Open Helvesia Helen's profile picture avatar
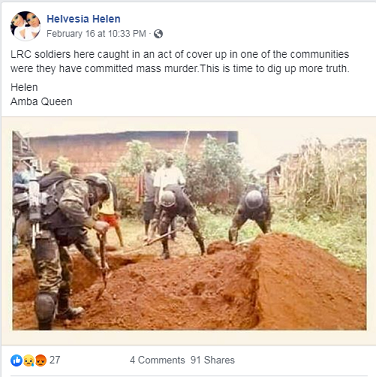The width and height of the screenshot is (376, 377). [x=25, y=26]
